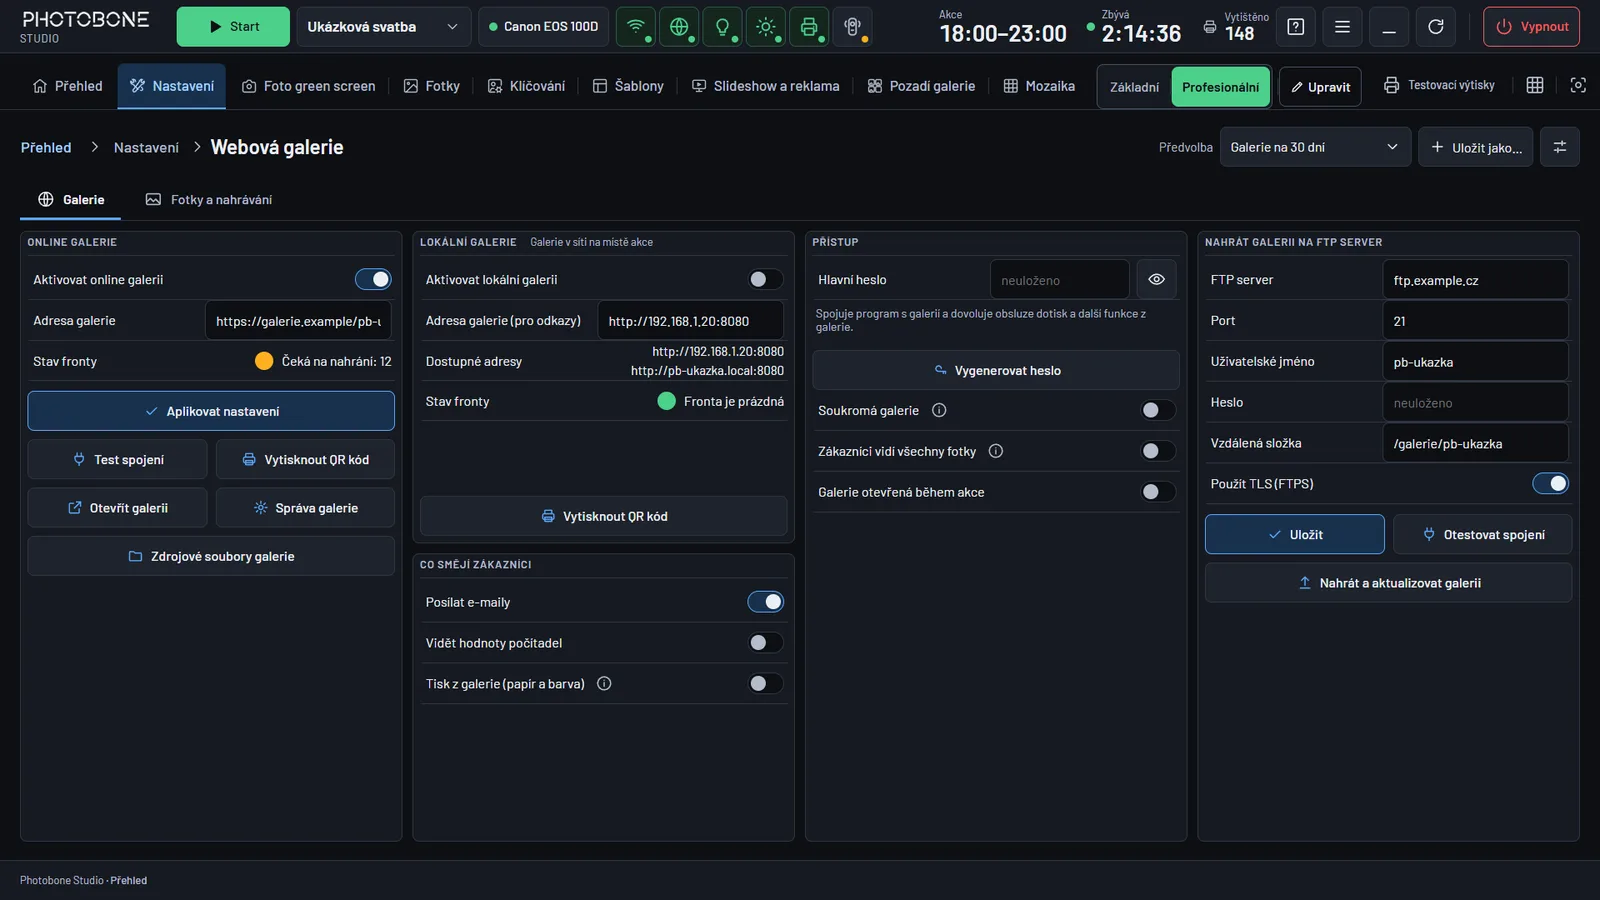Viewport: 1600px width, 900px height.
Task: Enable Galerie otevřená během akce switch
Action: 1158,492
